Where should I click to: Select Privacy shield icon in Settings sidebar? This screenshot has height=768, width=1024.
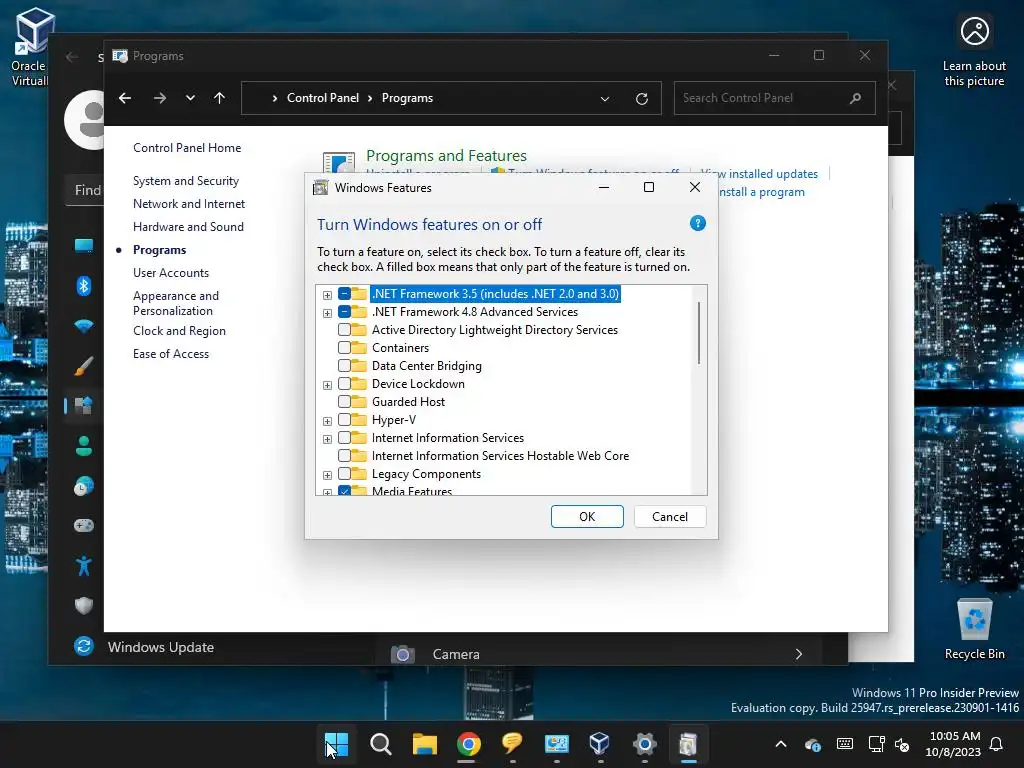pyautogui.click(x=84, y=605)
